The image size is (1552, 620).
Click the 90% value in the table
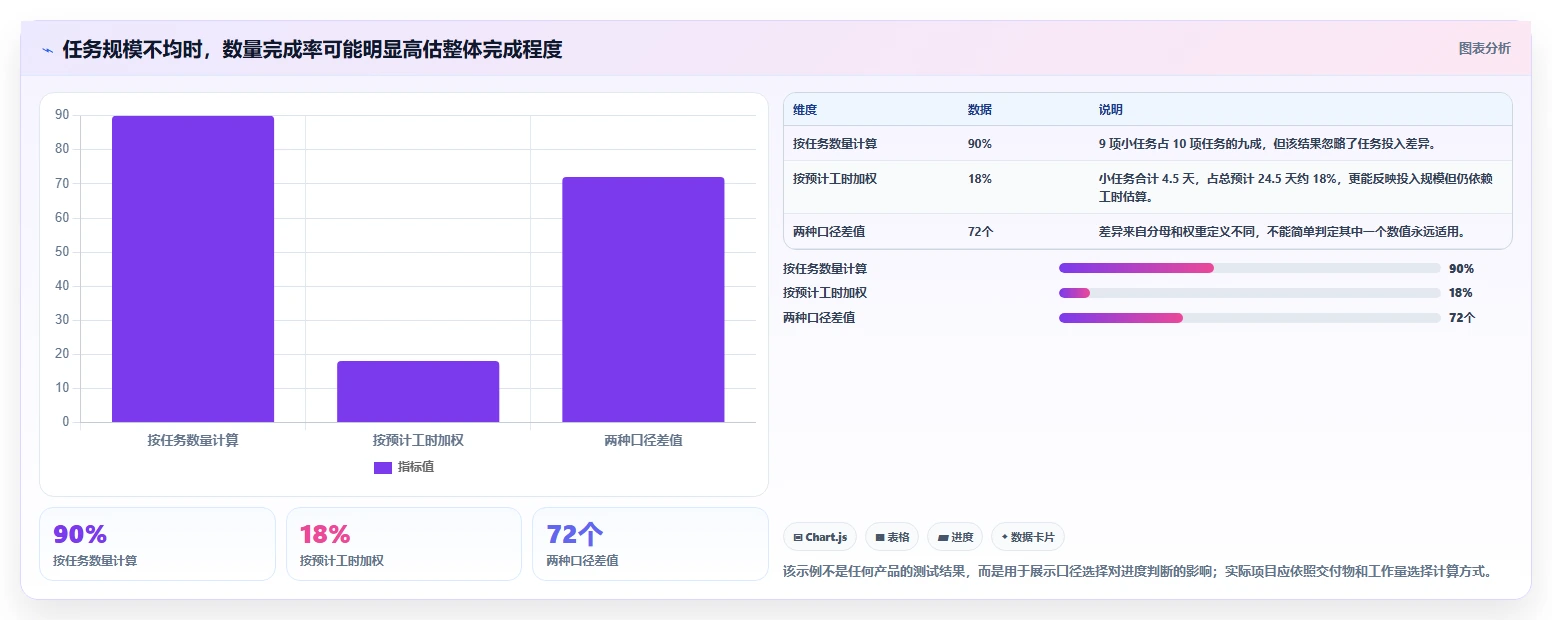pos(980,144)
